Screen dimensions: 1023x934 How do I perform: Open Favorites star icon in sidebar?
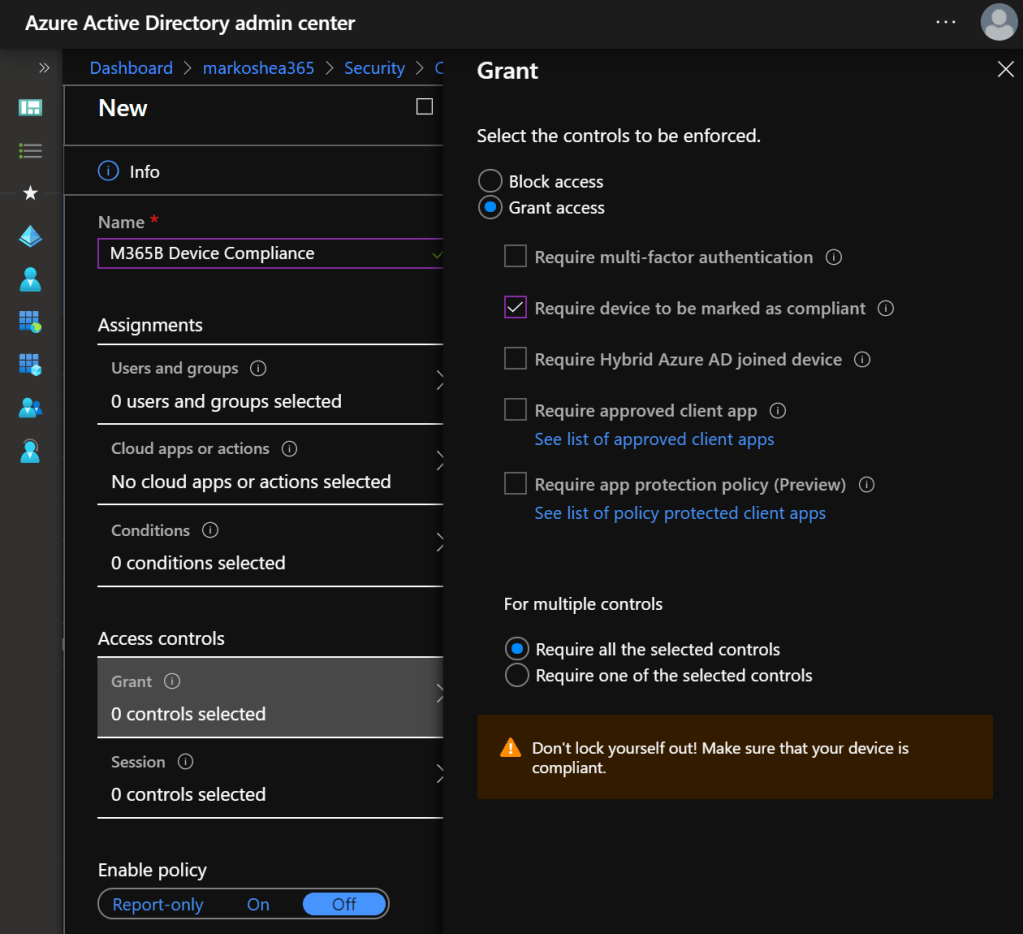(30, 193)
